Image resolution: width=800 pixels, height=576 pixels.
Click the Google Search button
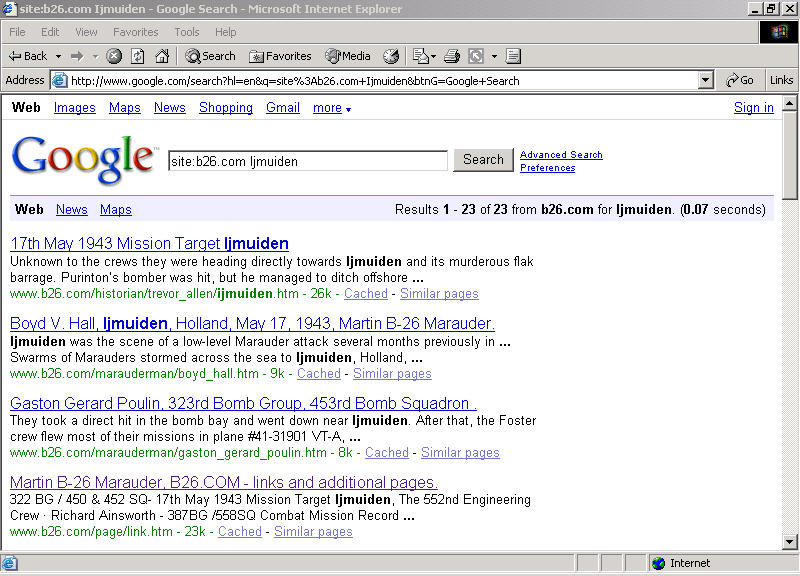[483, 160]
